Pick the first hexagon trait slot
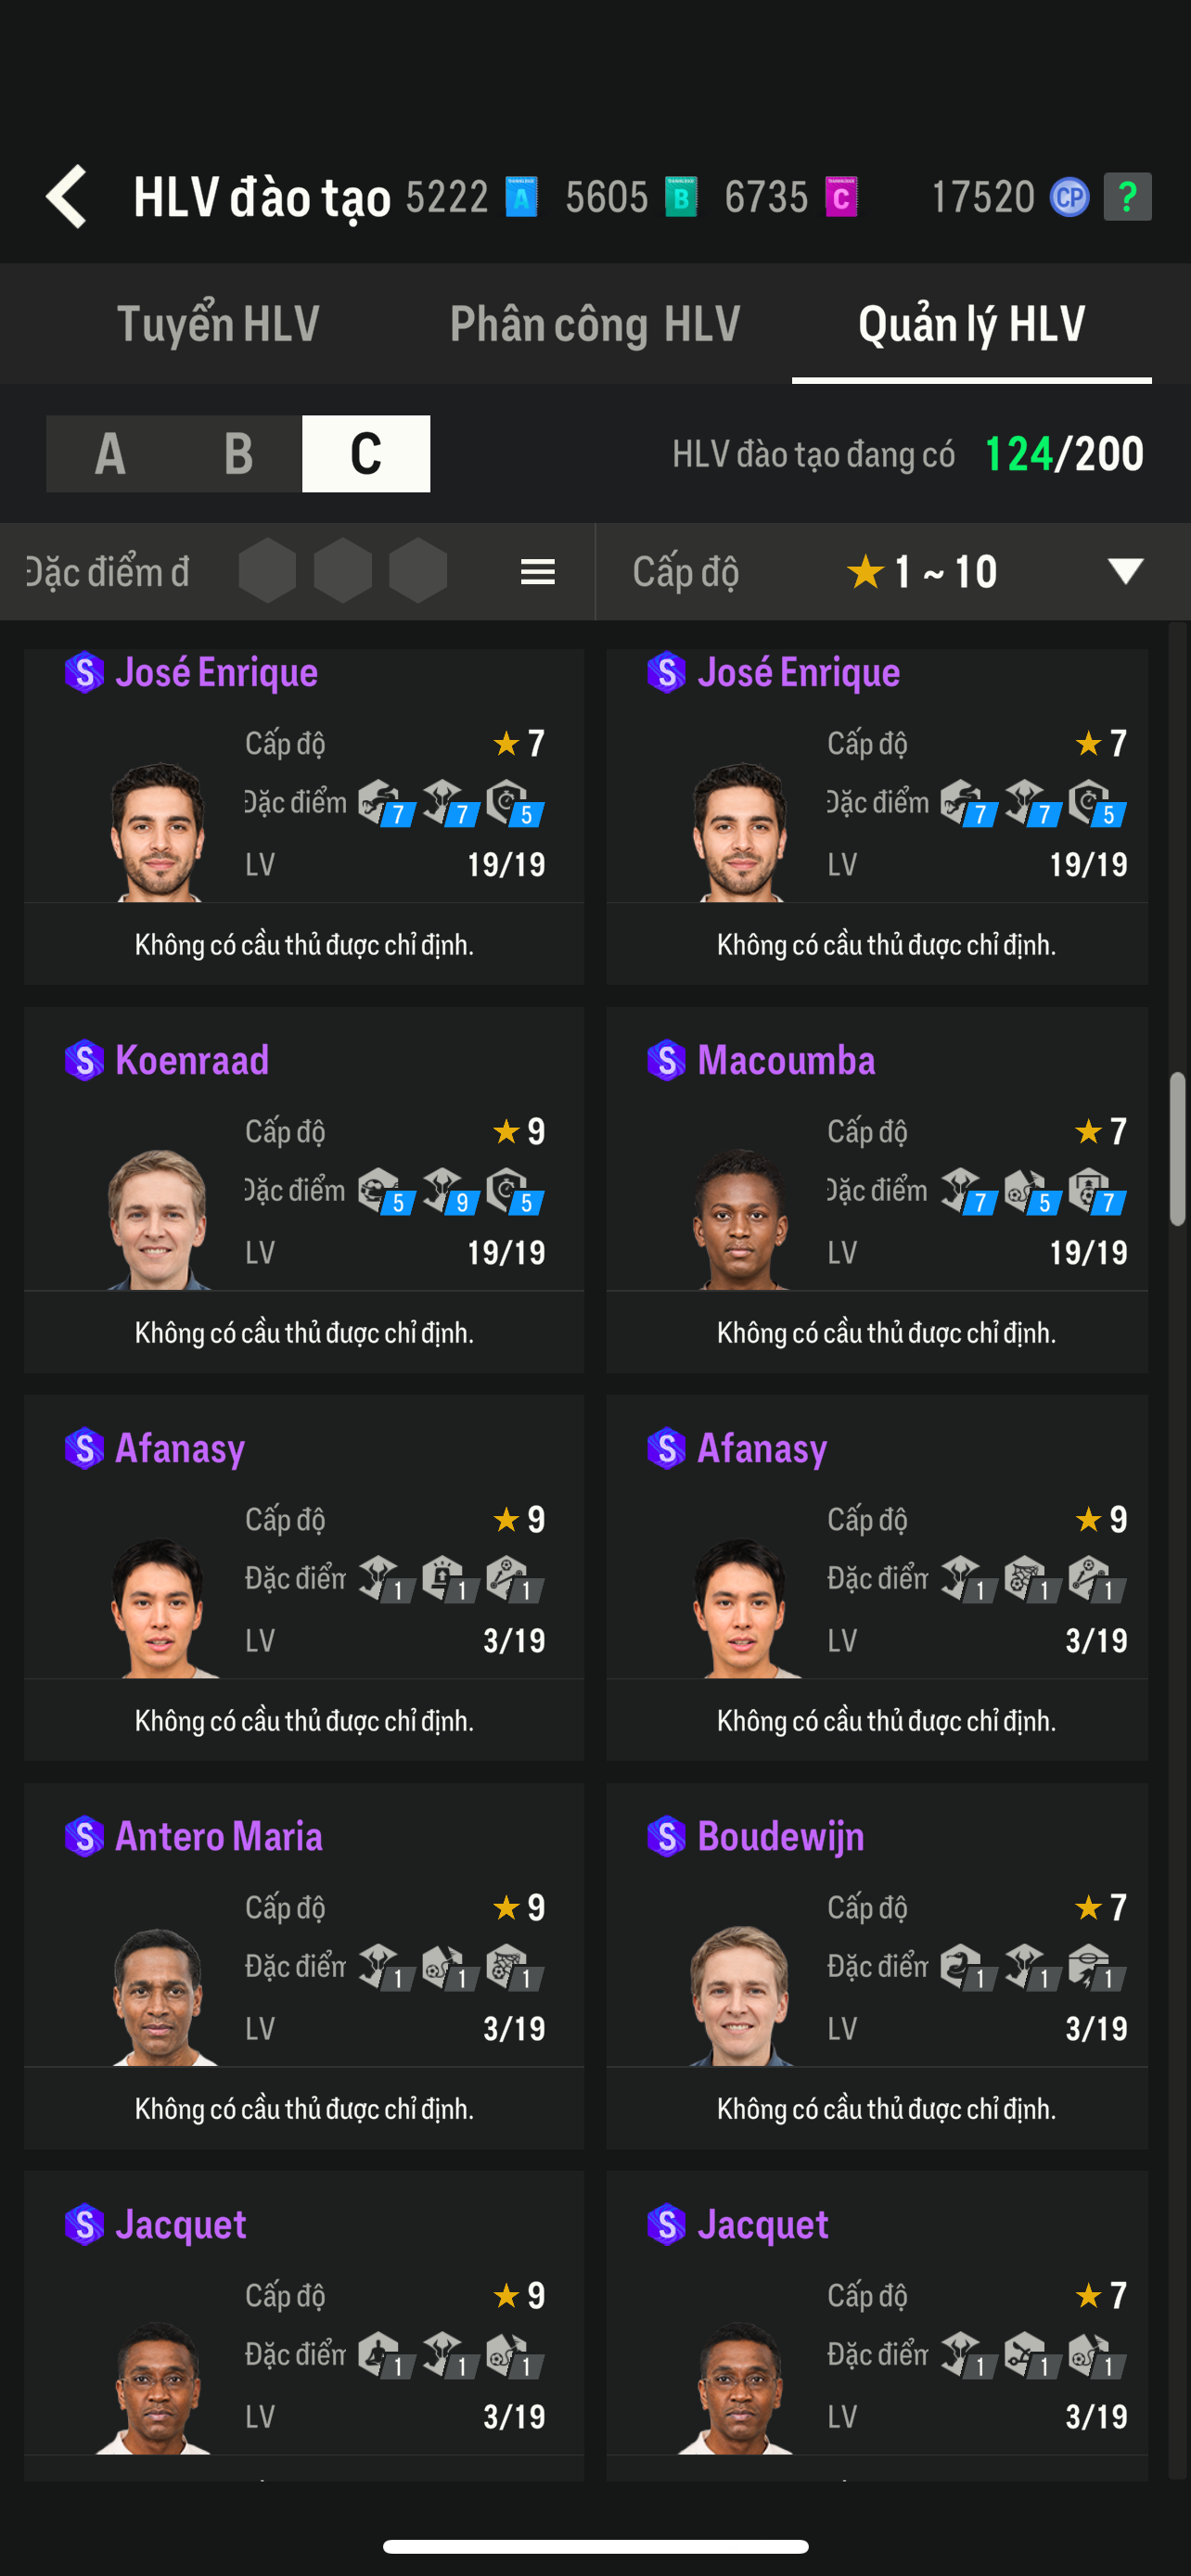Viewport: 1191px width, 2576px height. 267,572
